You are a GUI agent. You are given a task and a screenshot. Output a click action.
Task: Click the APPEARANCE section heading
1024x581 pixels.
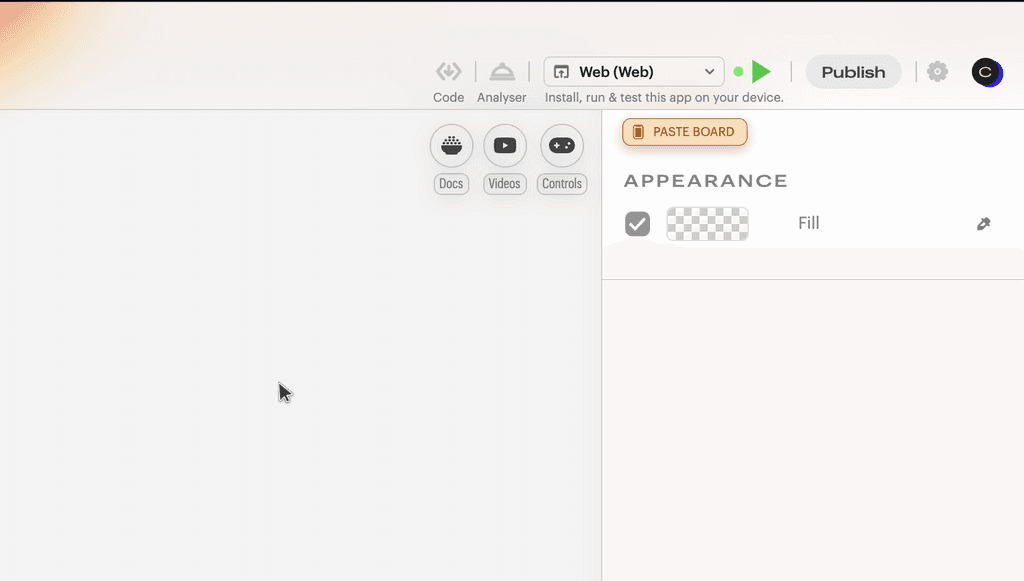tap(705, 180)
